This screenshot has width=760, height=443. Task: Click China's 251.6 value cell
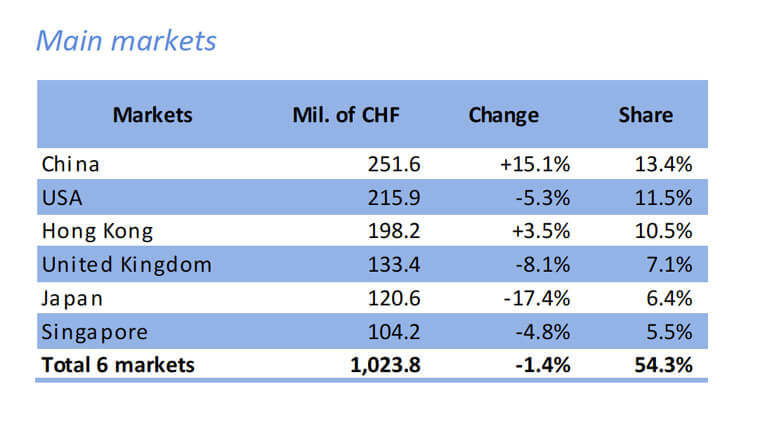[391, 164]
